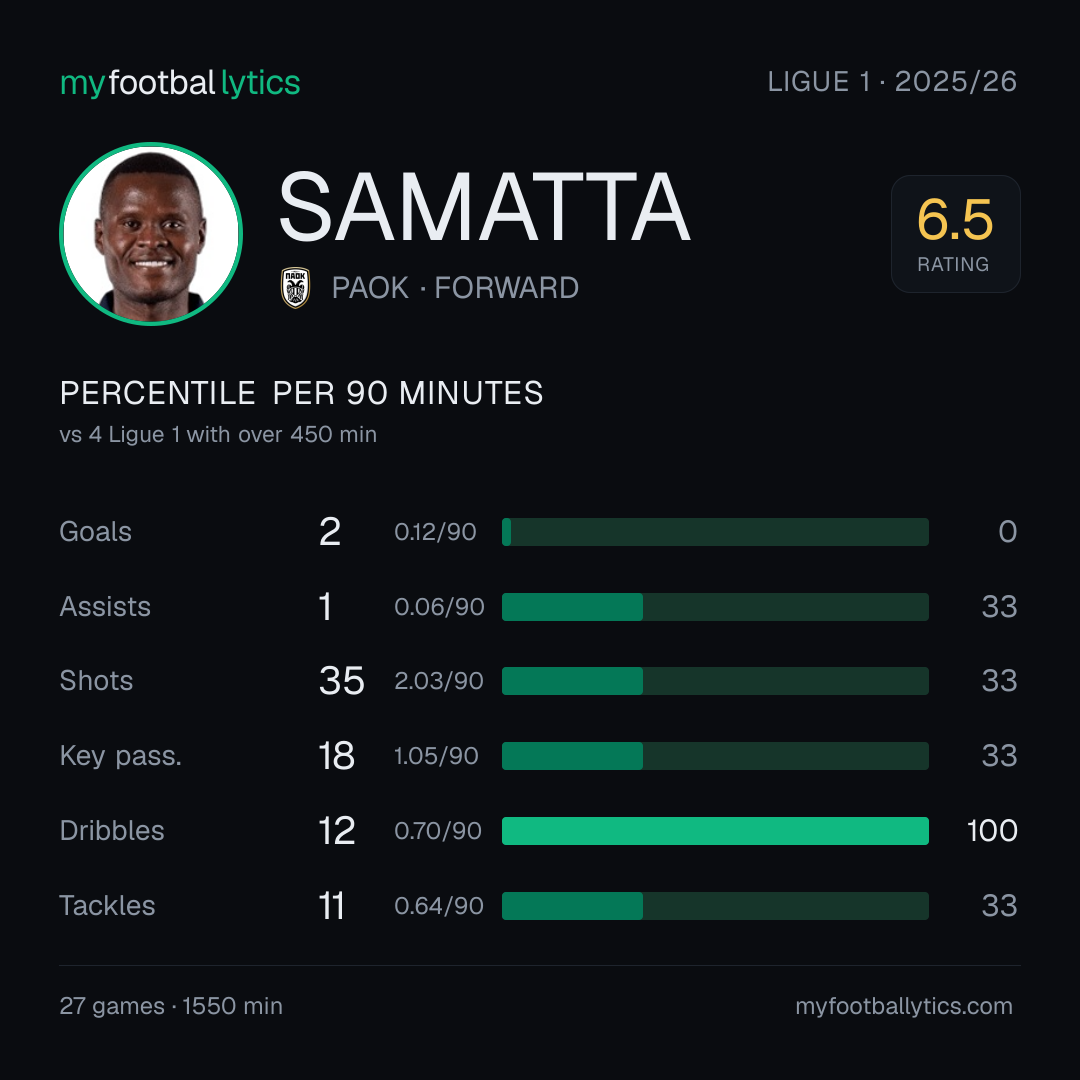Click the Goals percentile bar
1080x1080 pixels.
point(715,532)
